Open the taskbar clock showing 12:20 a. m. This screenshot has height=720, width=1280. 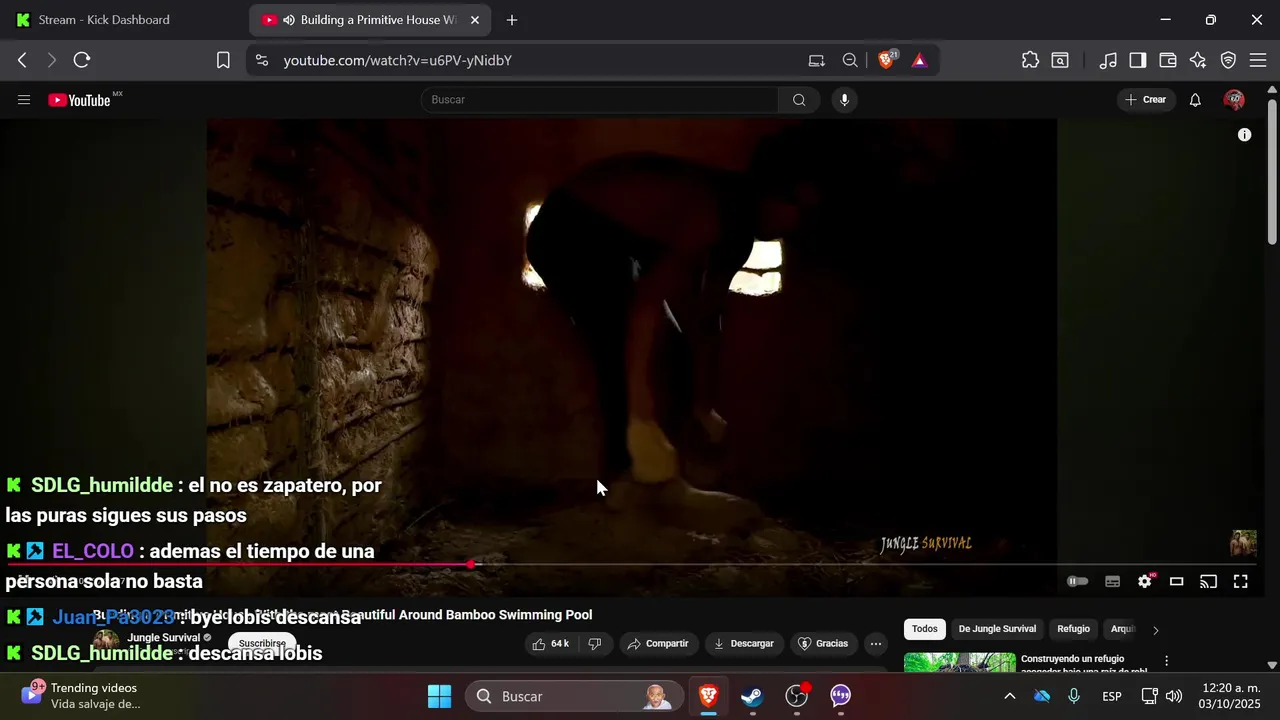pos(1231,696)
